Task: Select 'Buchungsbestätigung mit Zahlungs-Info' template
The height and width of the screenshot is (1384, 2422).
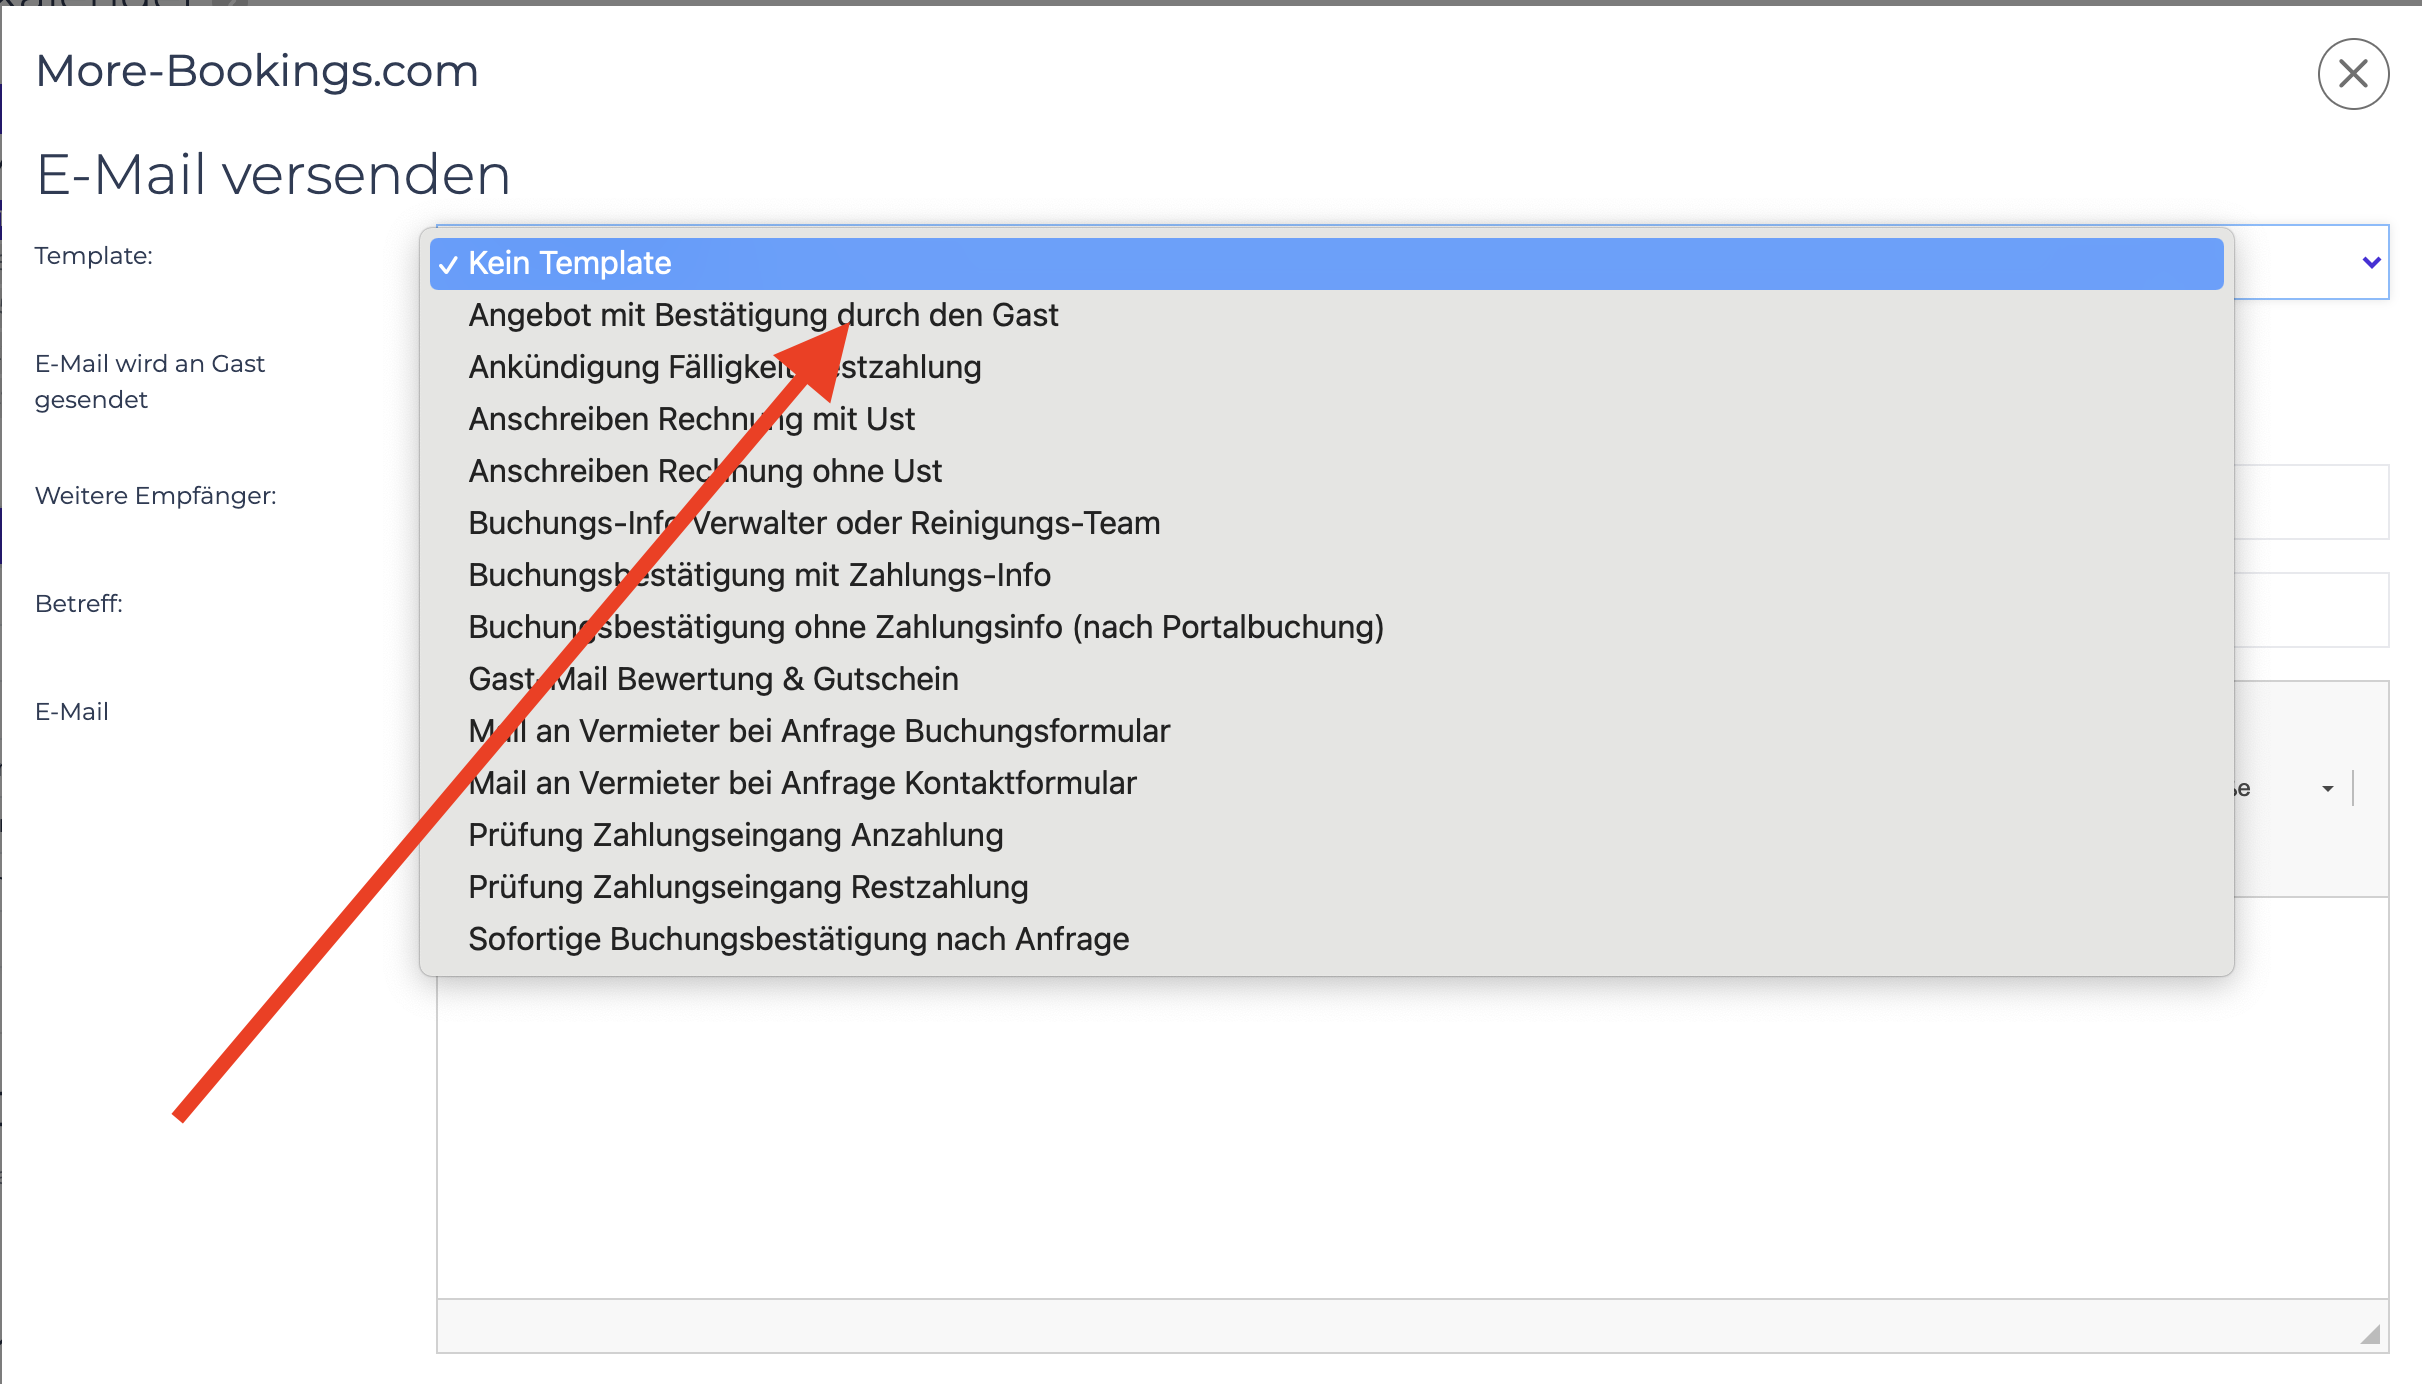Action: pos(1326,575)
